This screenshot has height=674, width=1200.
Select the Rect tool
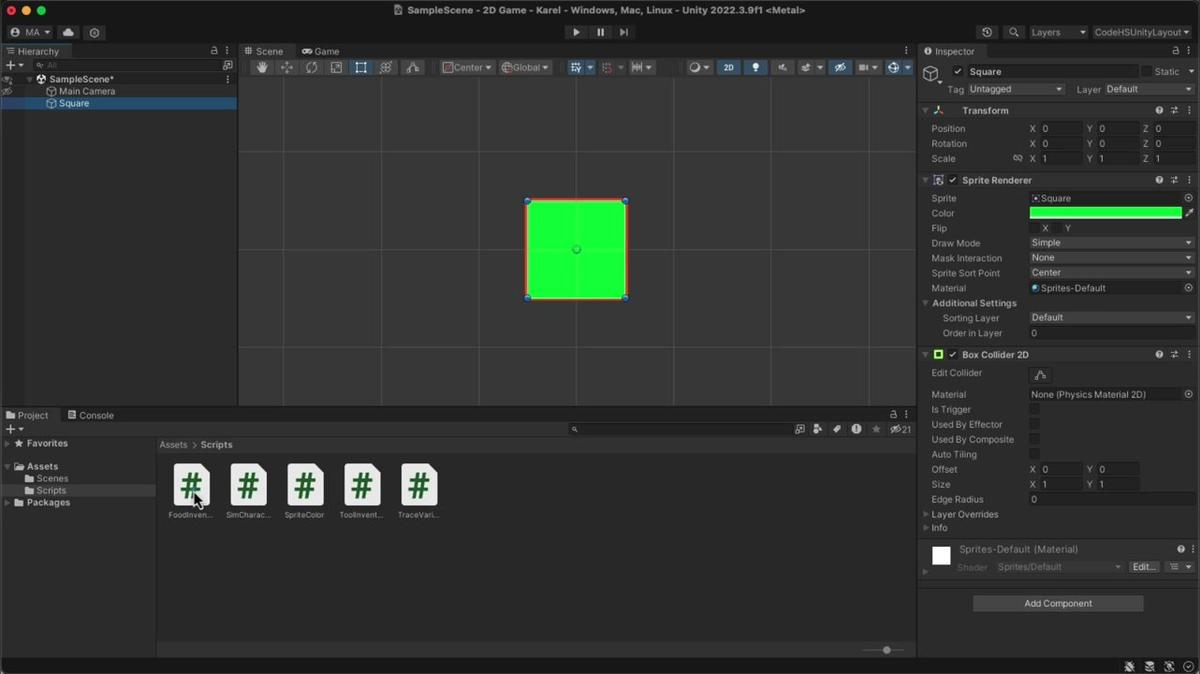361,67
